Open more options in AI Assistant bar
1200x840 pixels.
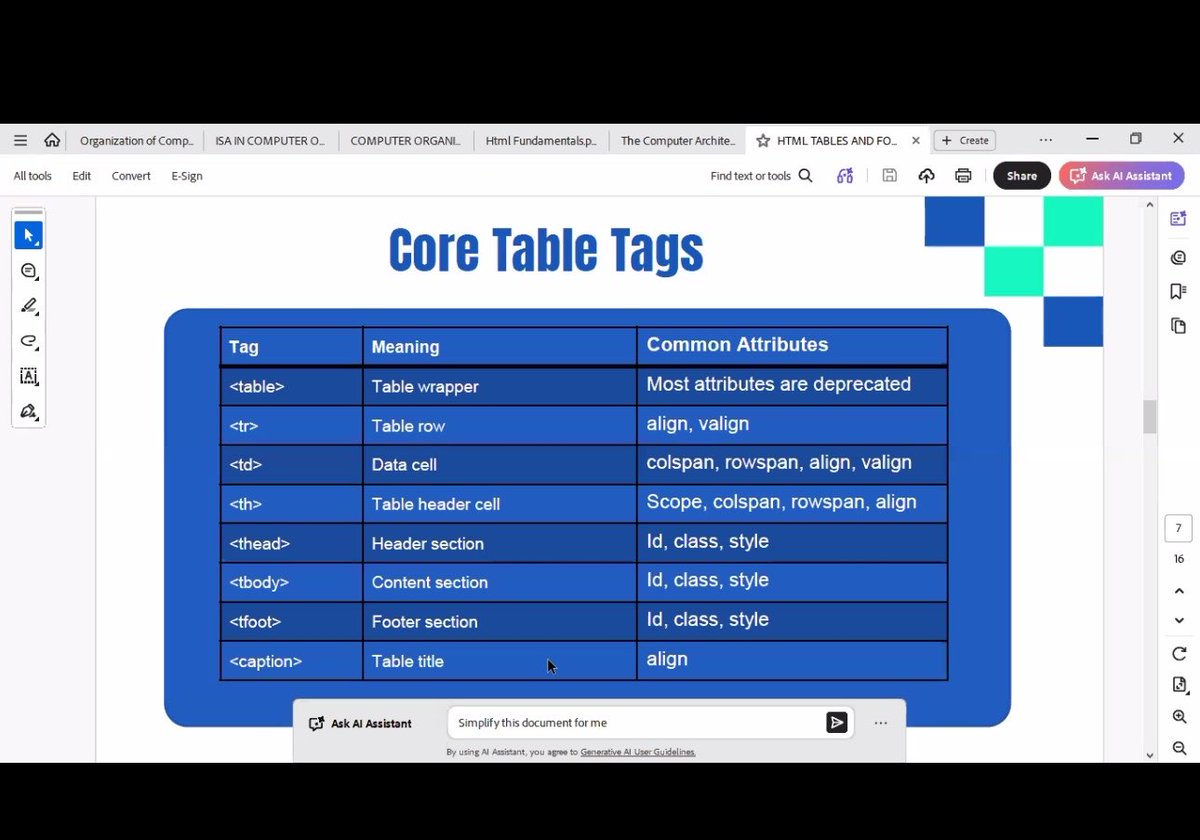point(880,723)
